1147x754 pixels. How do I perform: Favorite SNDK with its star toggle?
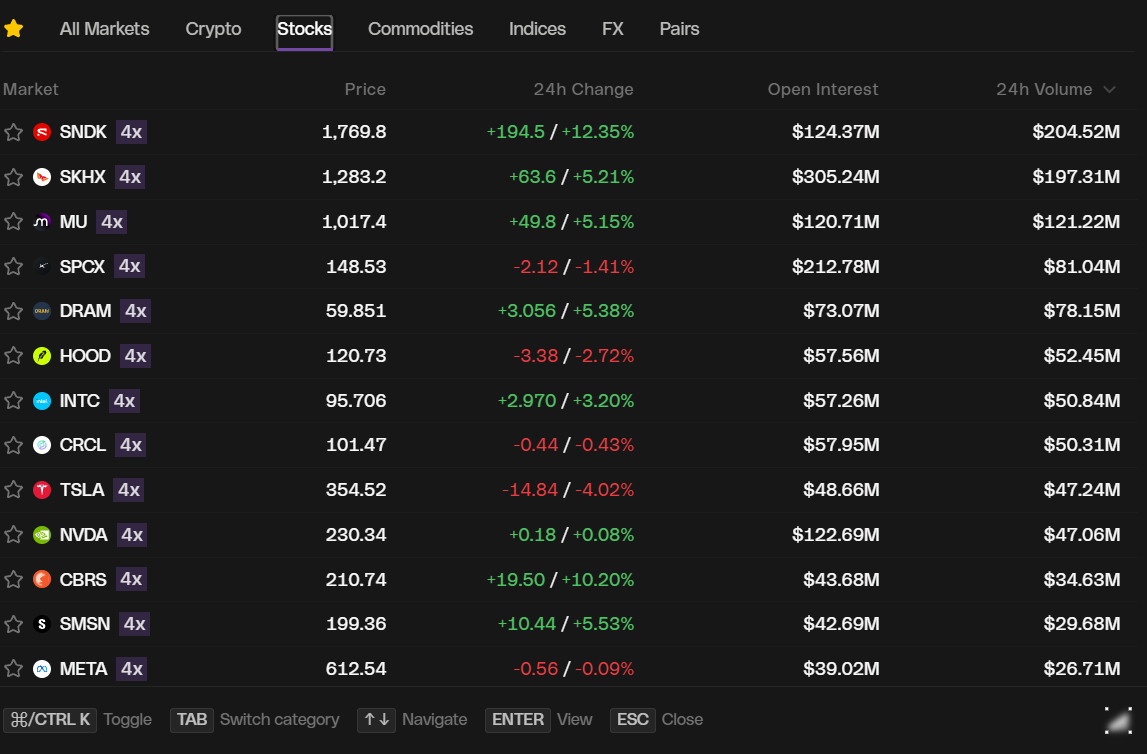click(13, 132)
